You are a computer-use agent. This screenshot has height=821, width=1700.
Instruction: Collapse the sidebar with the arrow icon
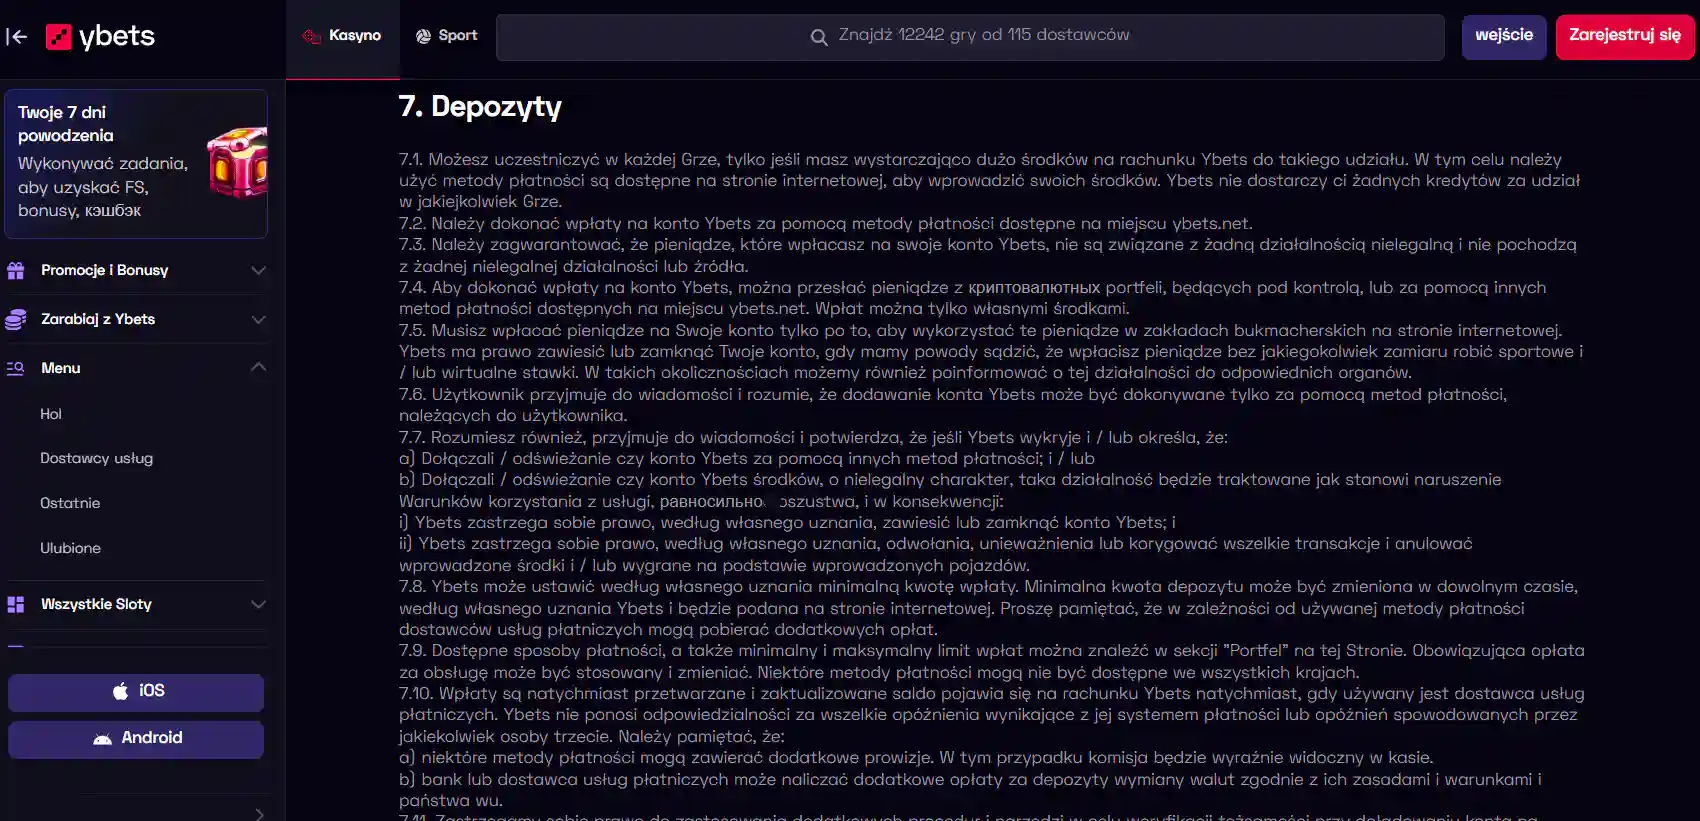pos(17,37)
